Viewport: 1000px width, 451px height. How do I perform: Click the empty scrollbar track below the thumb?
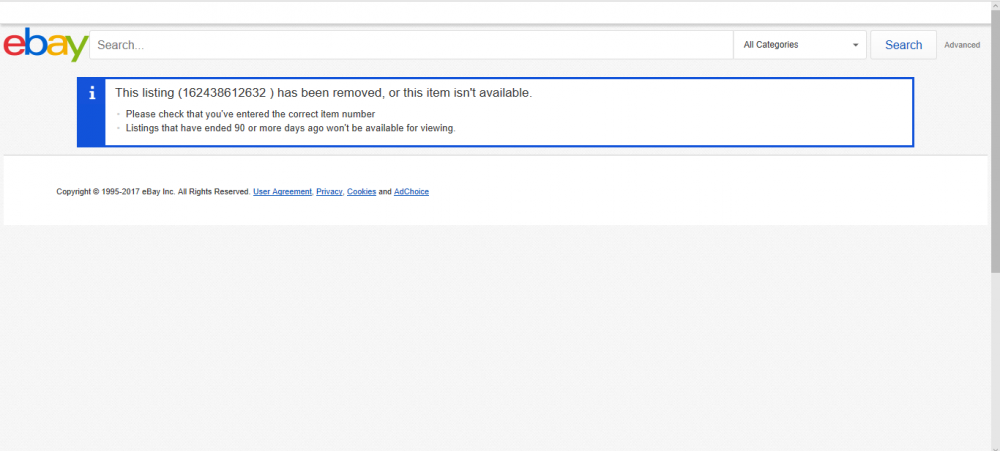995,360
